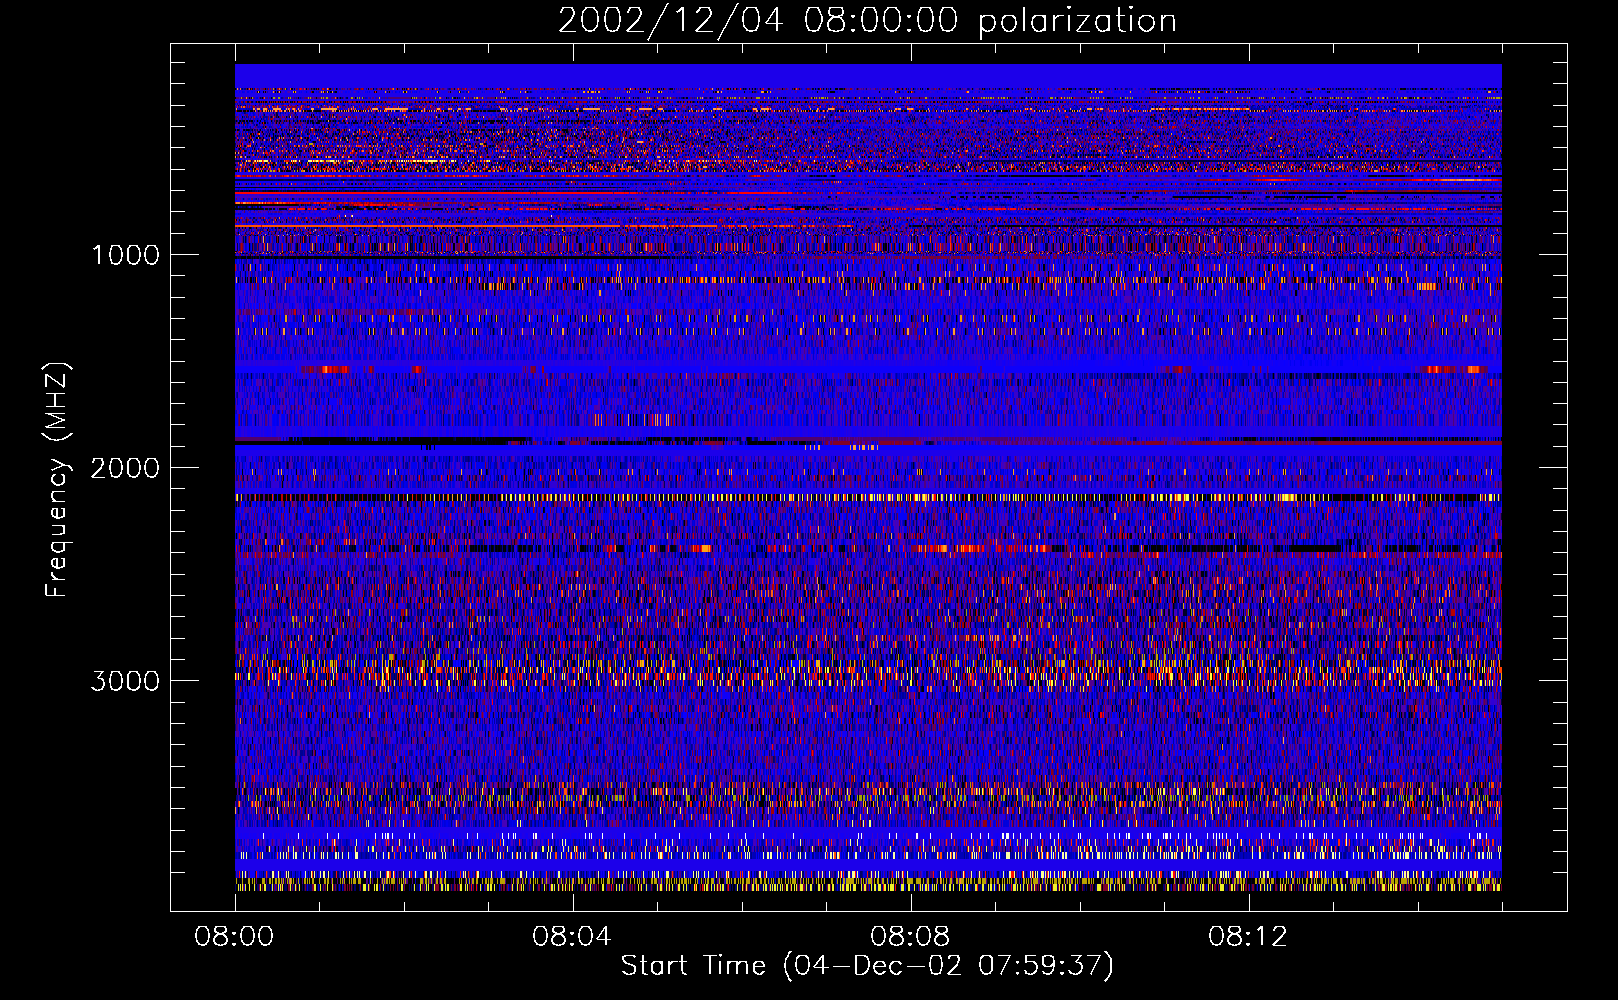
Task: Click the 08:04 time tick label
Action: tap(572, 937)
